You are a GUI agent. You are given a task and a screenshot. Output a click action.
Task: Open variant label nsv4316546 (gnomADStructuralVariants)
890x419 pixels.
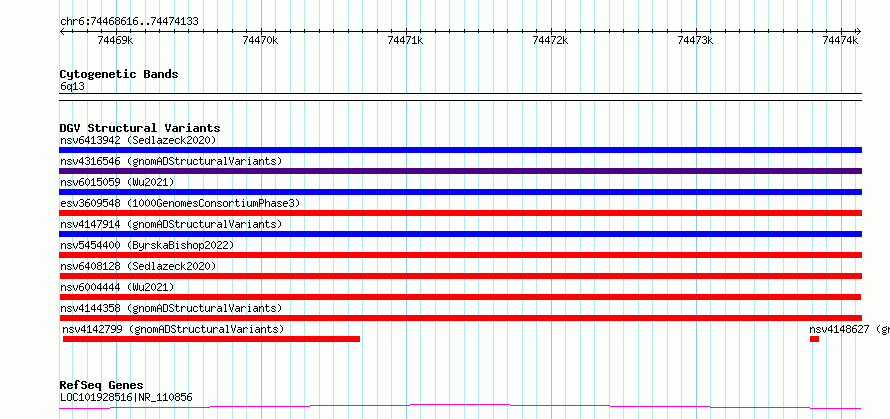(x=171, y=161)
